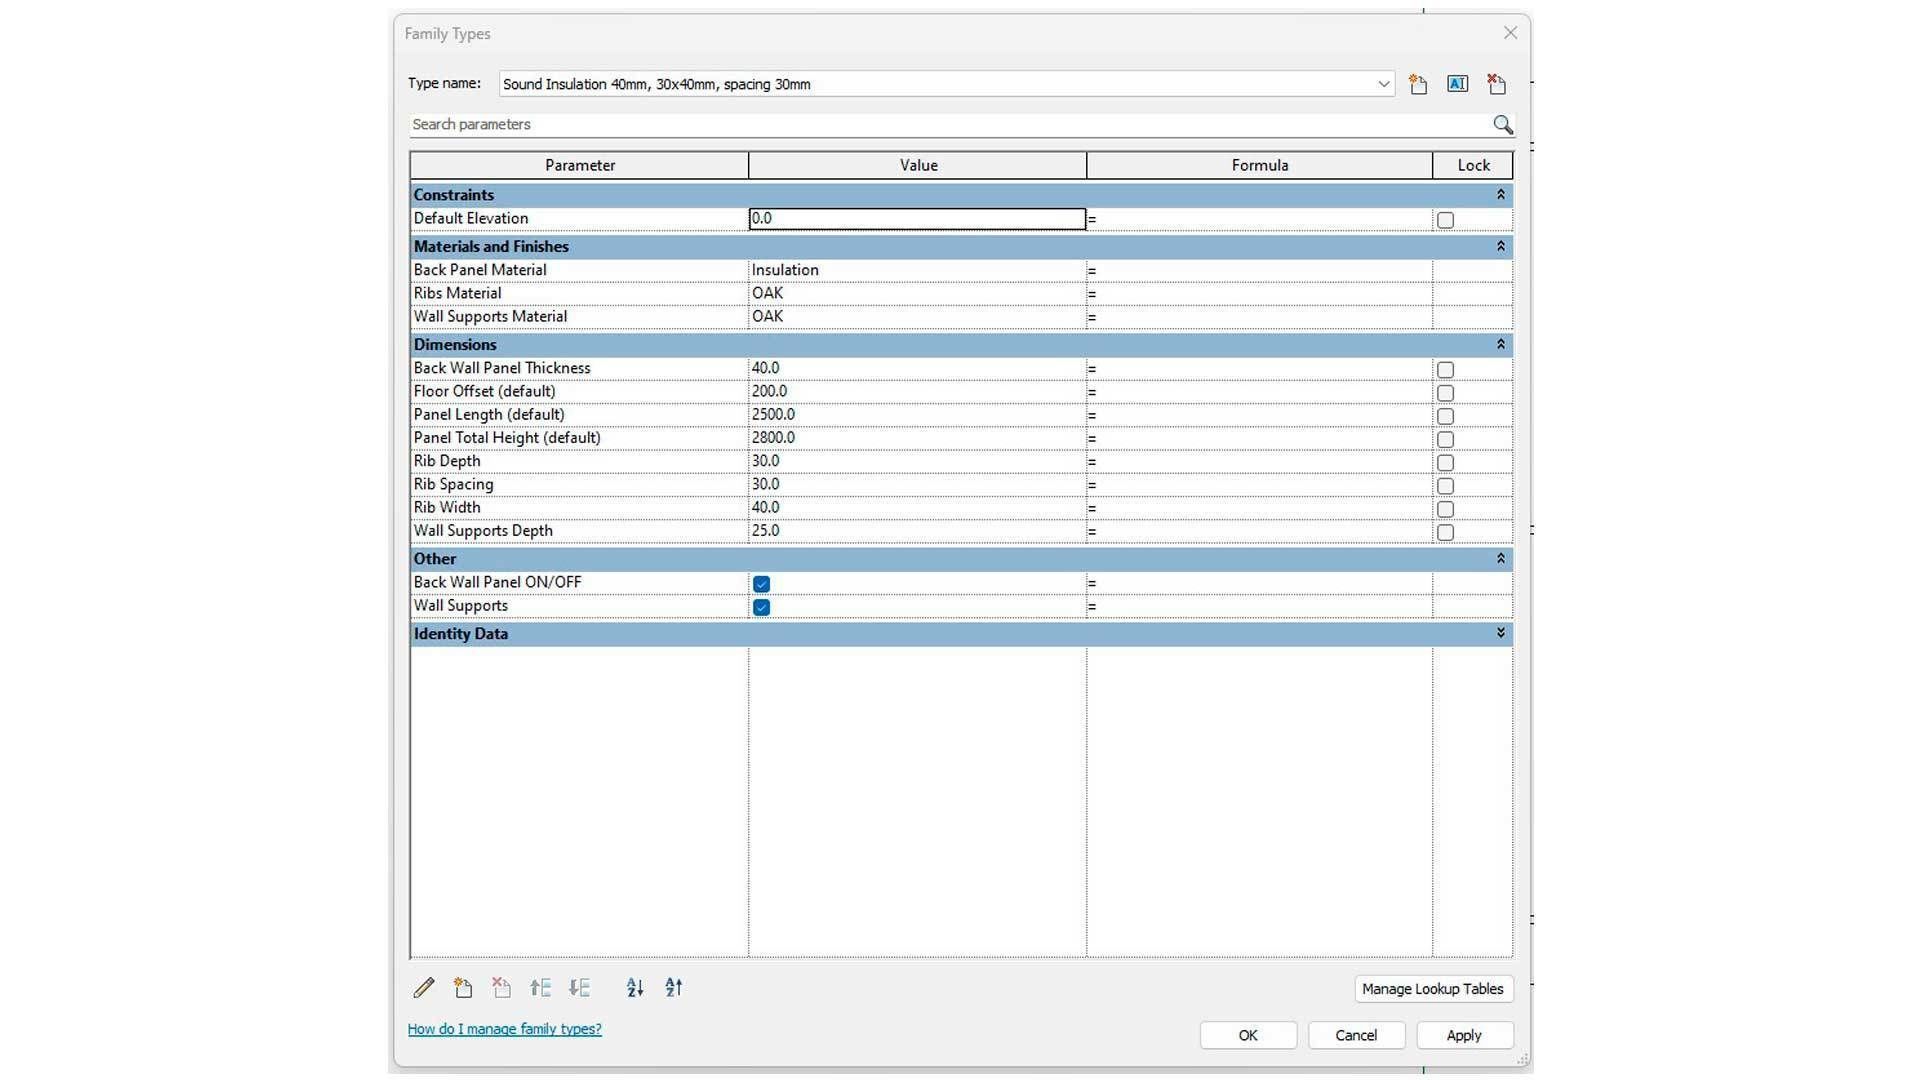Click the New Parameter icon at bottom

tap(463, 988)
